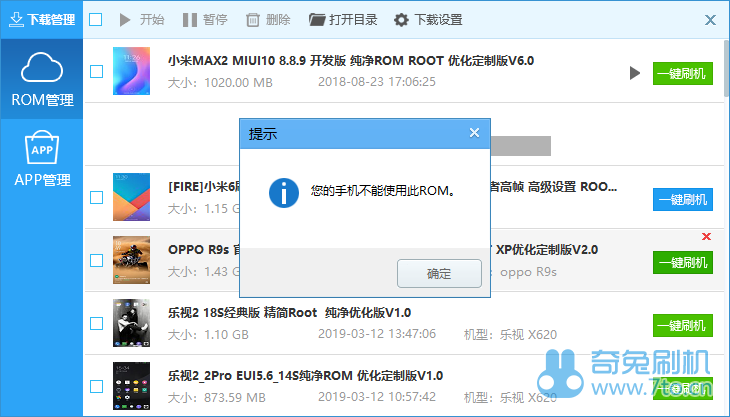Close the 提示 dialog with X
Image resolution: width=730 pixels, height=417 pixels.
coord(474,133)
